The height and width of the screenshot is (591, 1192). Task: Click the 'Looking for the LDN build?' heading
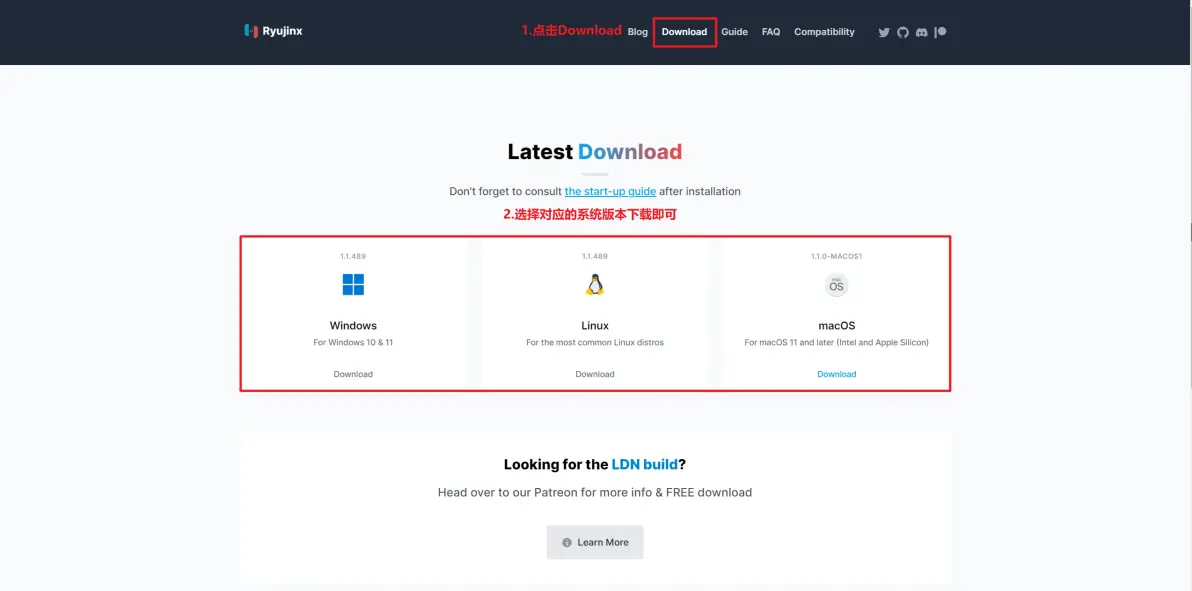click(x=594, y=465)
